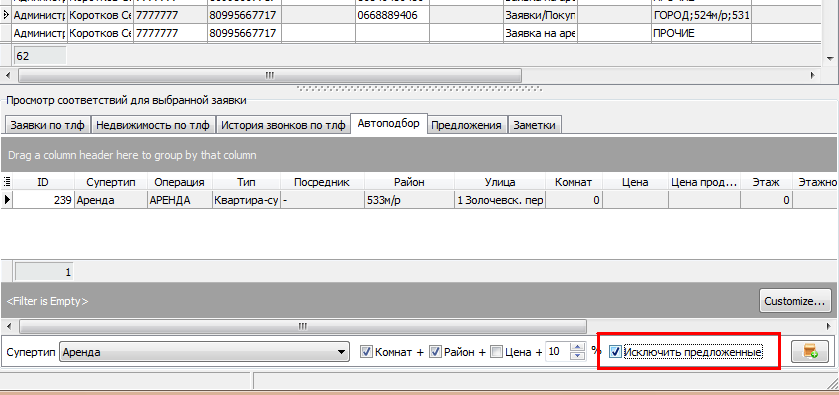The image size is (839, 395).
Task: Click the Customize... filter button
Action: tap(795, 301)
